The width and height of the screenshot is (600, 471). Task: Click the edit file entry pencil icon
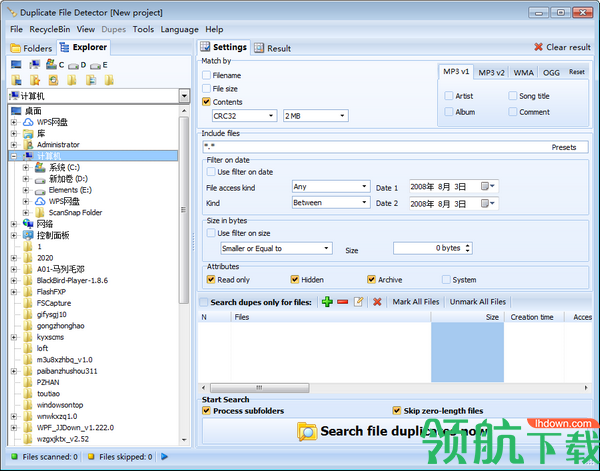coord(358,302)
